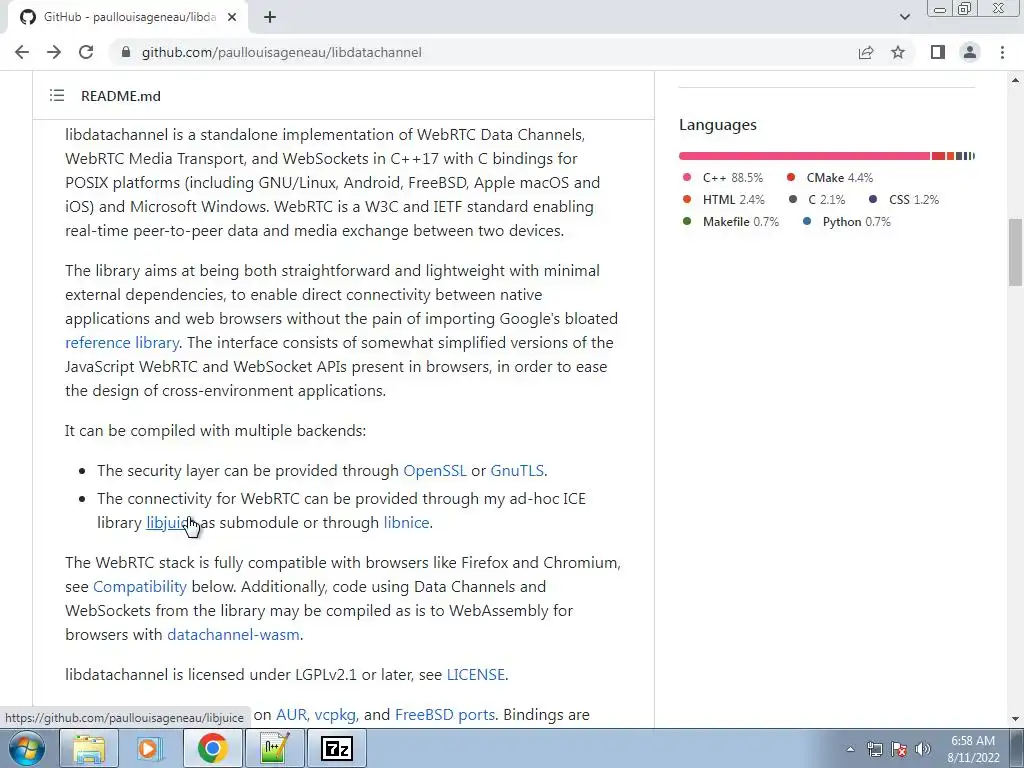Follow the GnuTLS link

click(517, 471)
